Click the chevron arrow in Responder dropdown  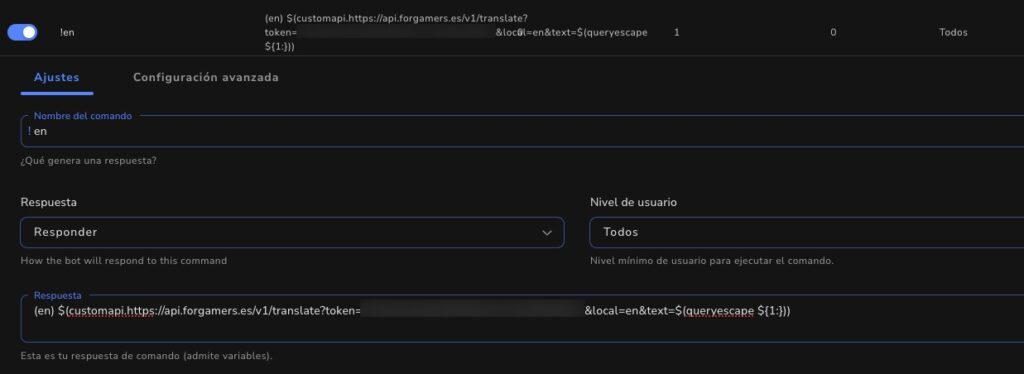[x=547, y=233]
